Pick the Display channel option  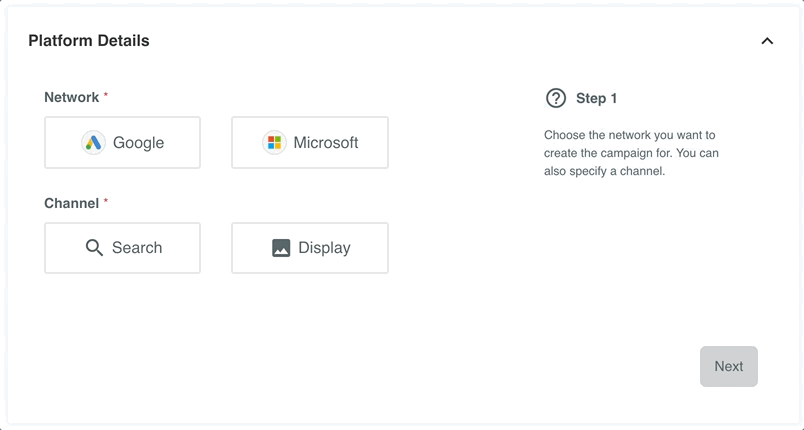310,248
